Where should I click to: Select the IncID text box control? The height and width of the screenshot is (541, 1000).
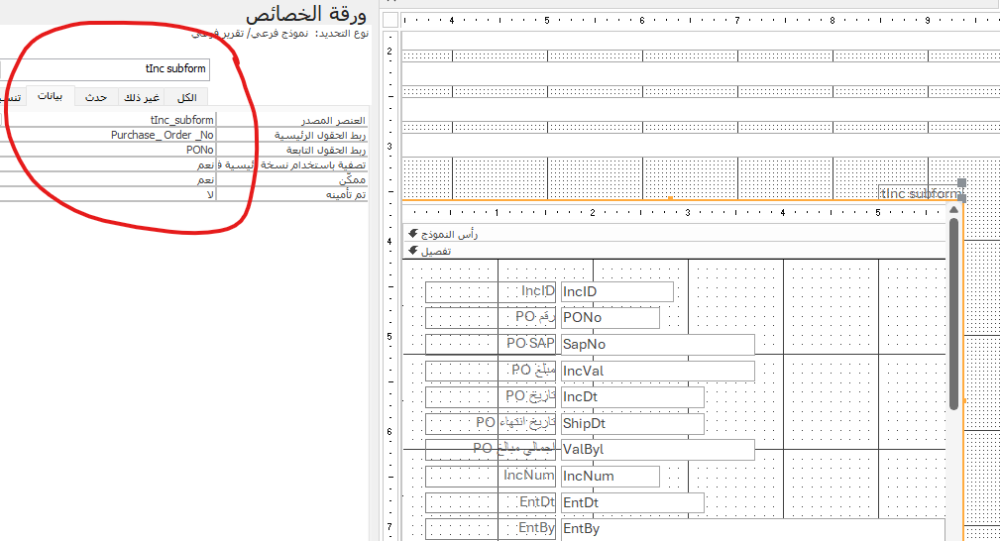point(616,291)
